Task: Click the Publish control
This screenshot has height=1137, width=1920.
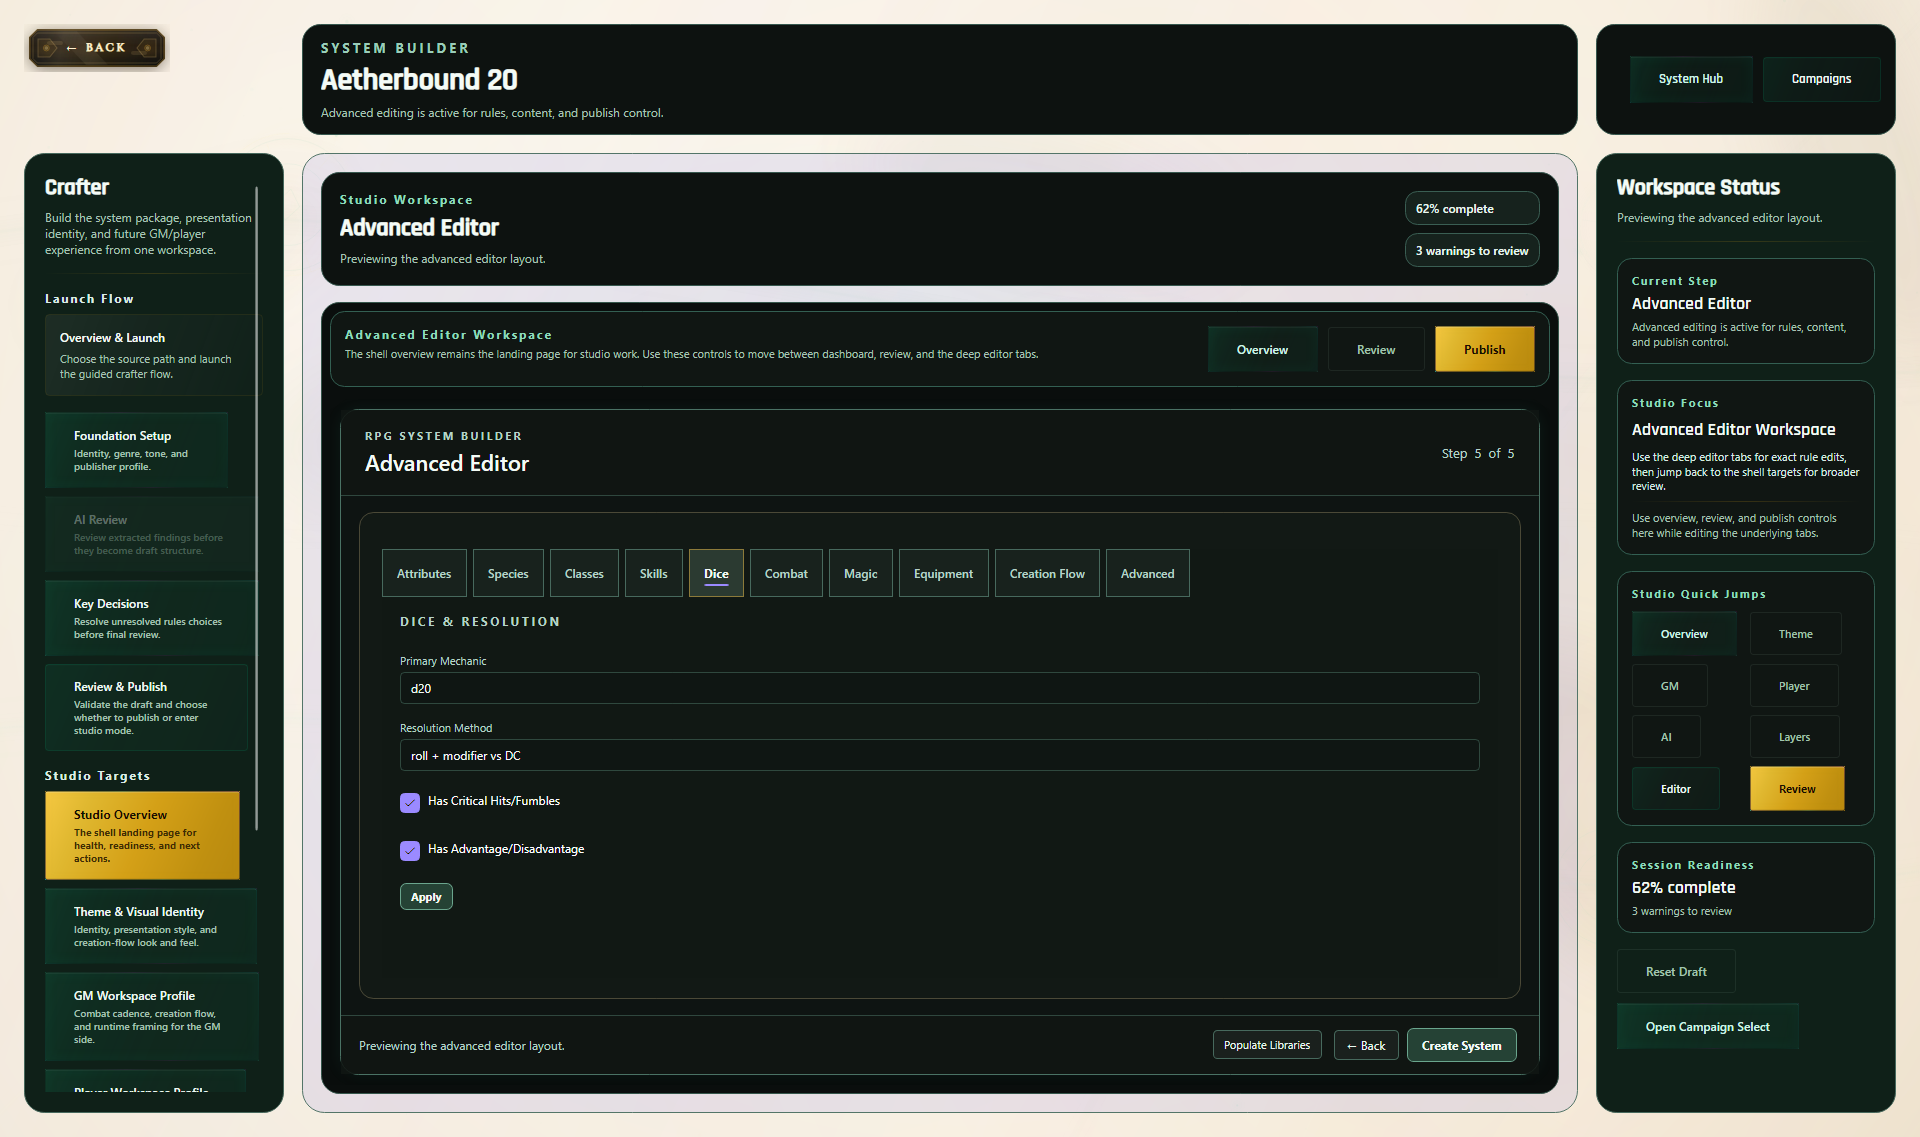Action: pos(1484,348)
